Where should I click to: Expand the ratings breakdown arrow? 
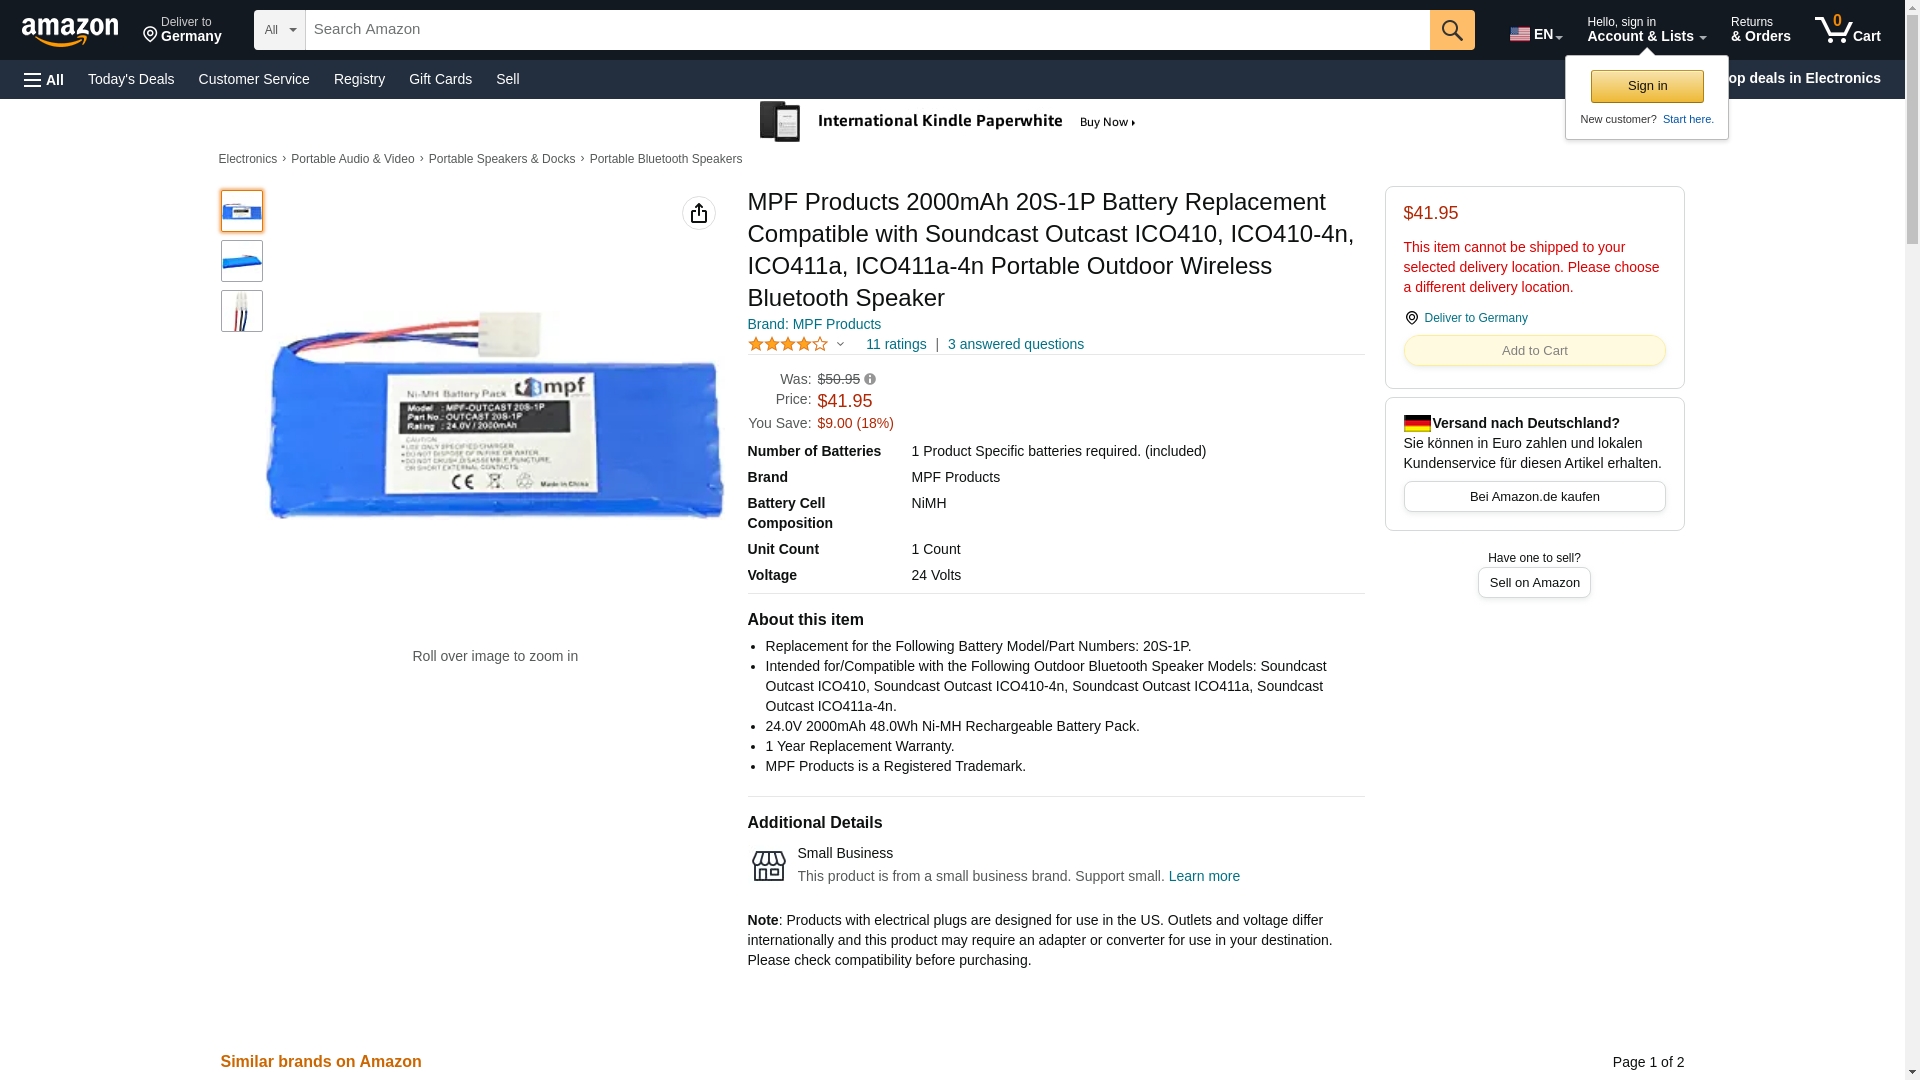click(840, 344)
